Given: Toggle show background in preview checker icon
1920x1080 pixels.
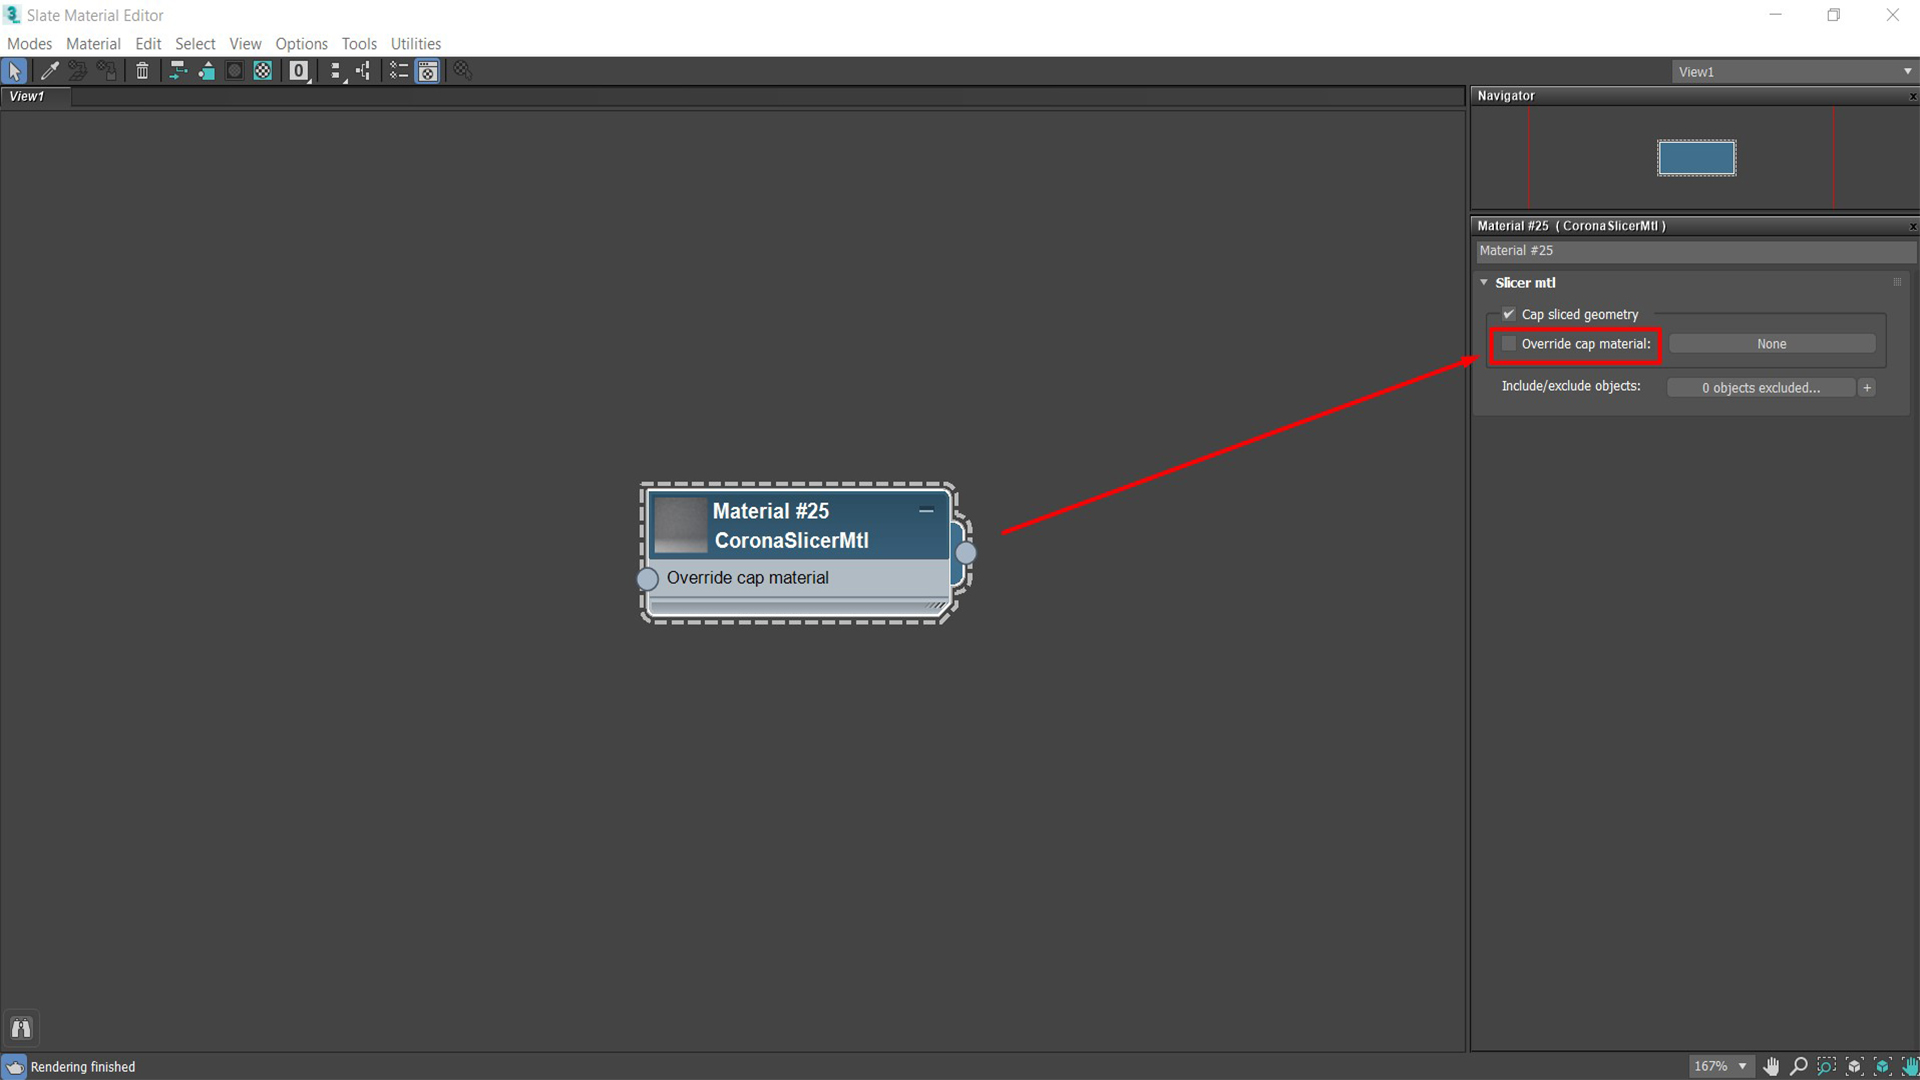Looking at the screenshot, I should [x=263, y=71].
